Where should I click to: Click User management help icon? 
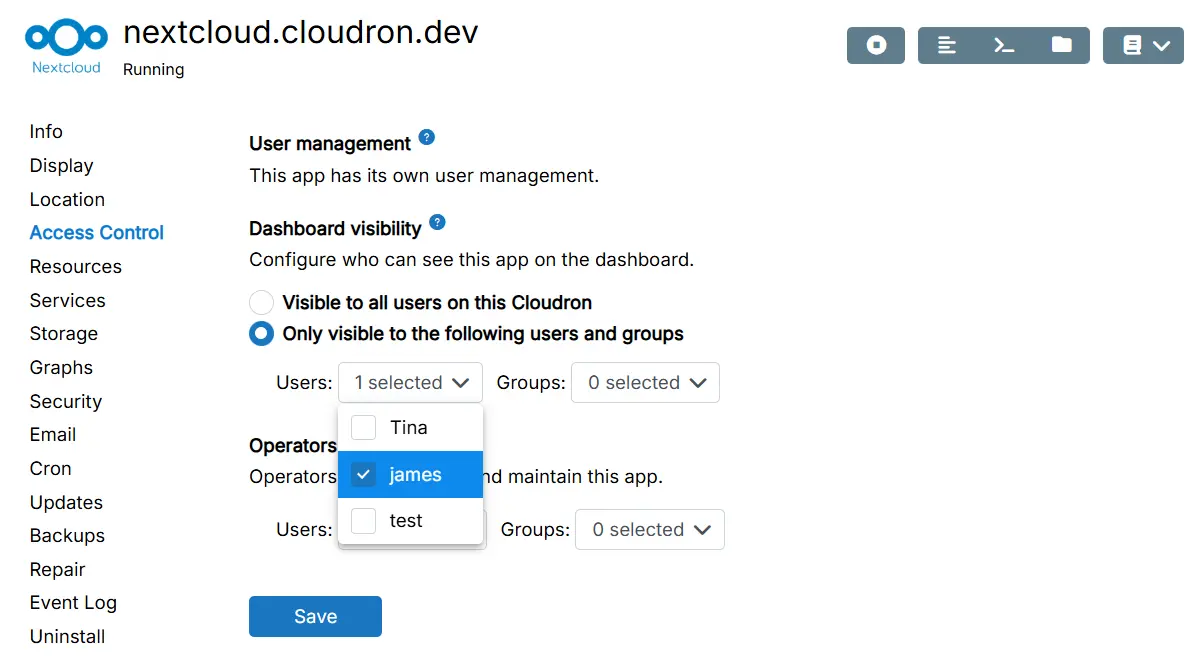(x=427, y=138)
